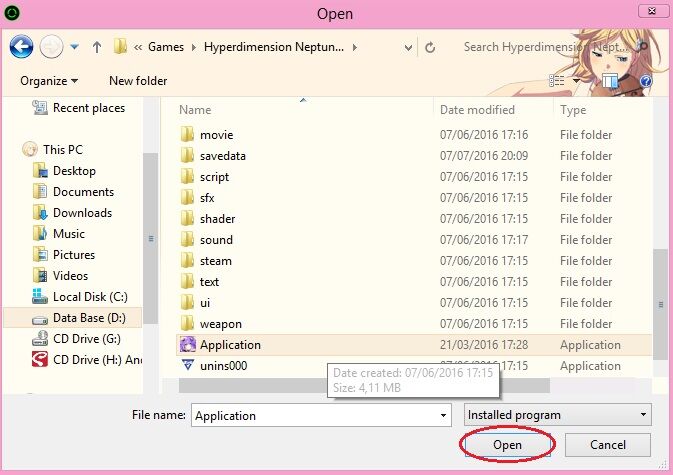Select This PC in navigation pane
The height and width of the screenshot is (475, 673).
(x=52, y=149)
